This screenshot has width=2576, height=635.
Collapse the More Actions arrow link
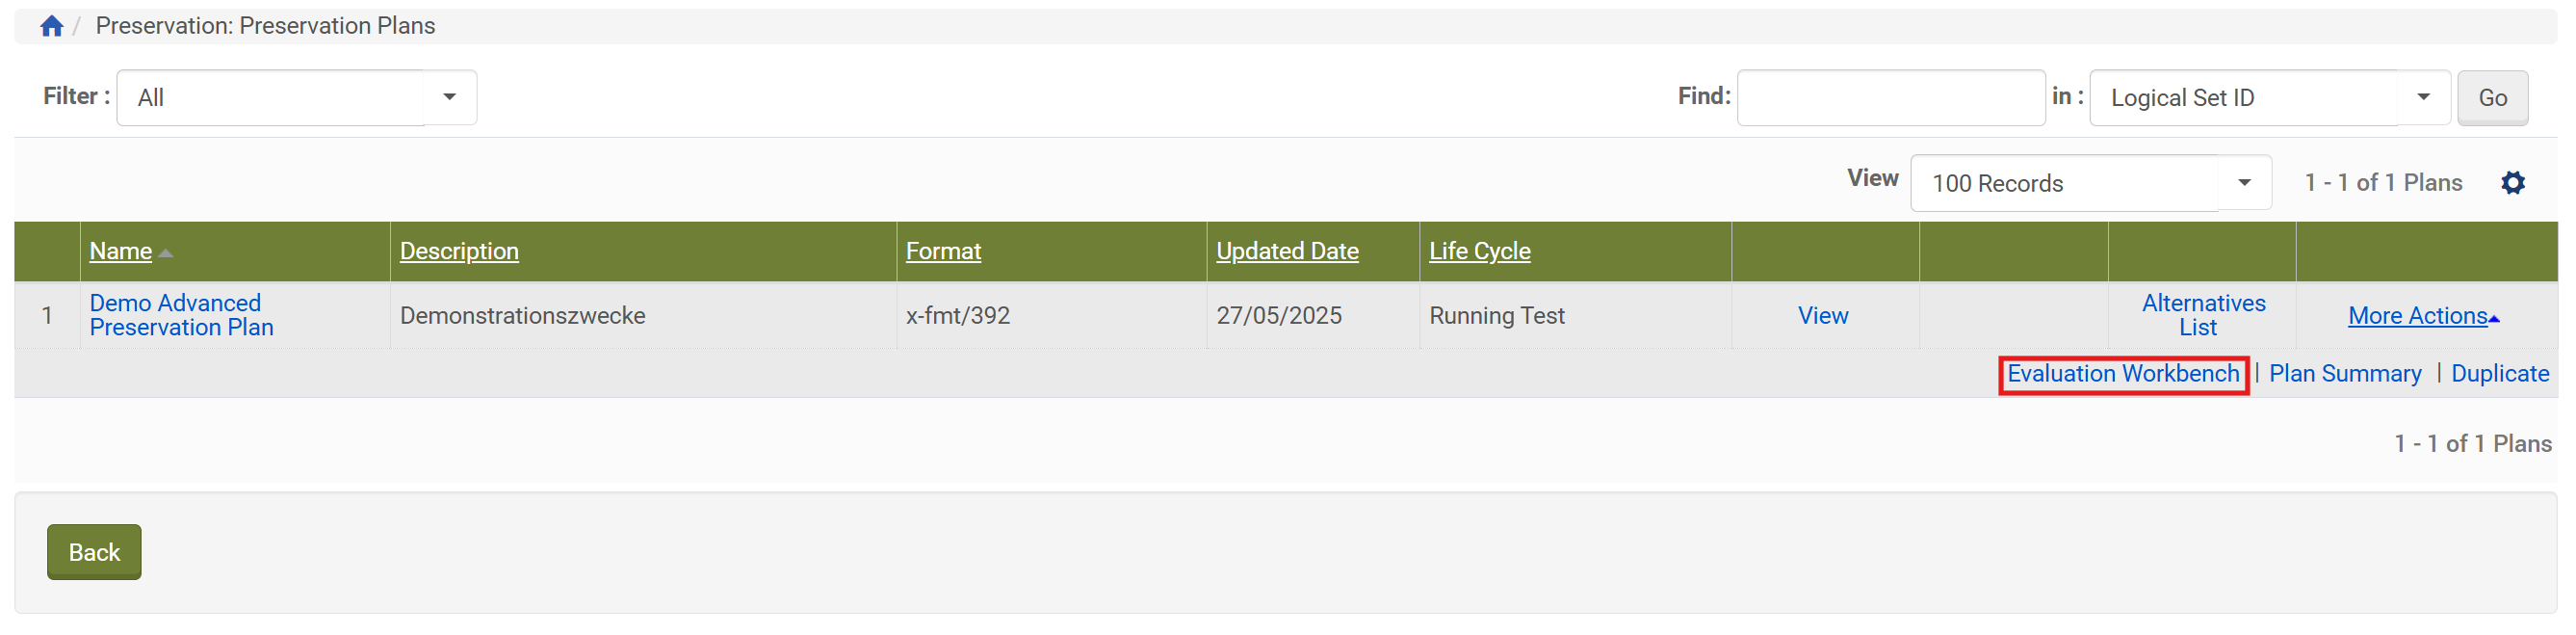point(2422,316)
